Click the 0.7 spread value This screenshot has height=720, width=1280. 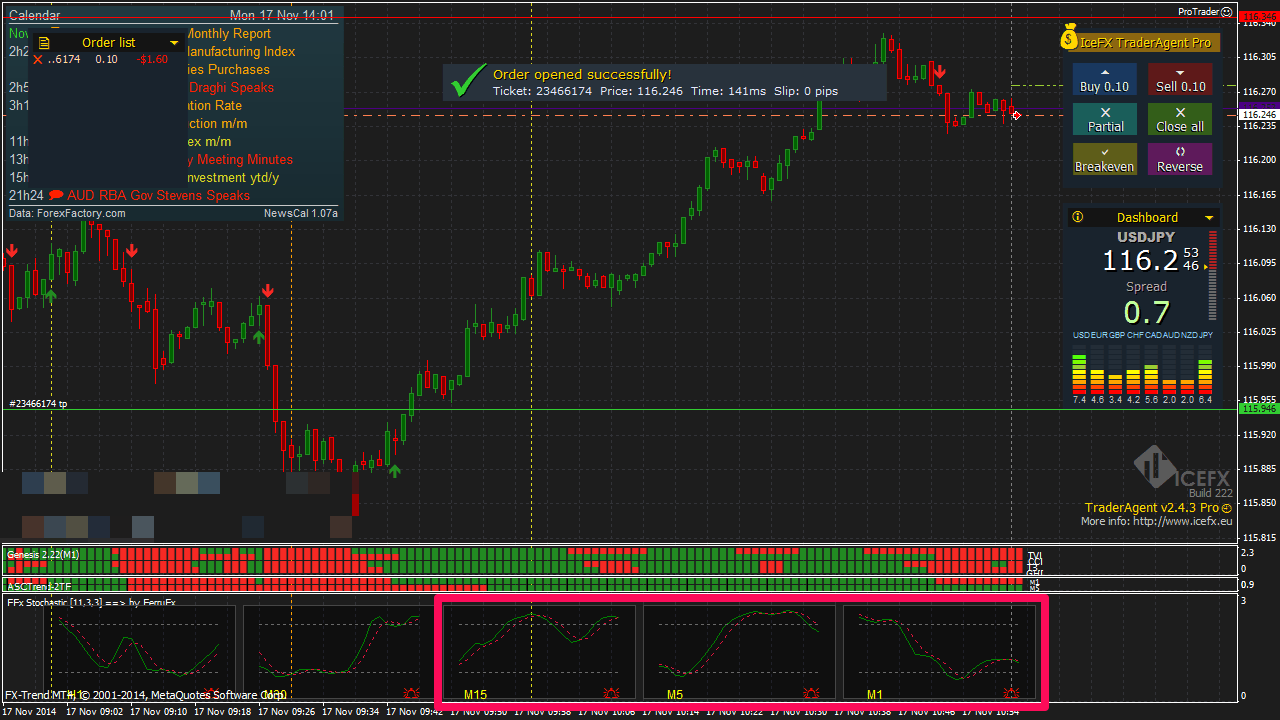1146,313
